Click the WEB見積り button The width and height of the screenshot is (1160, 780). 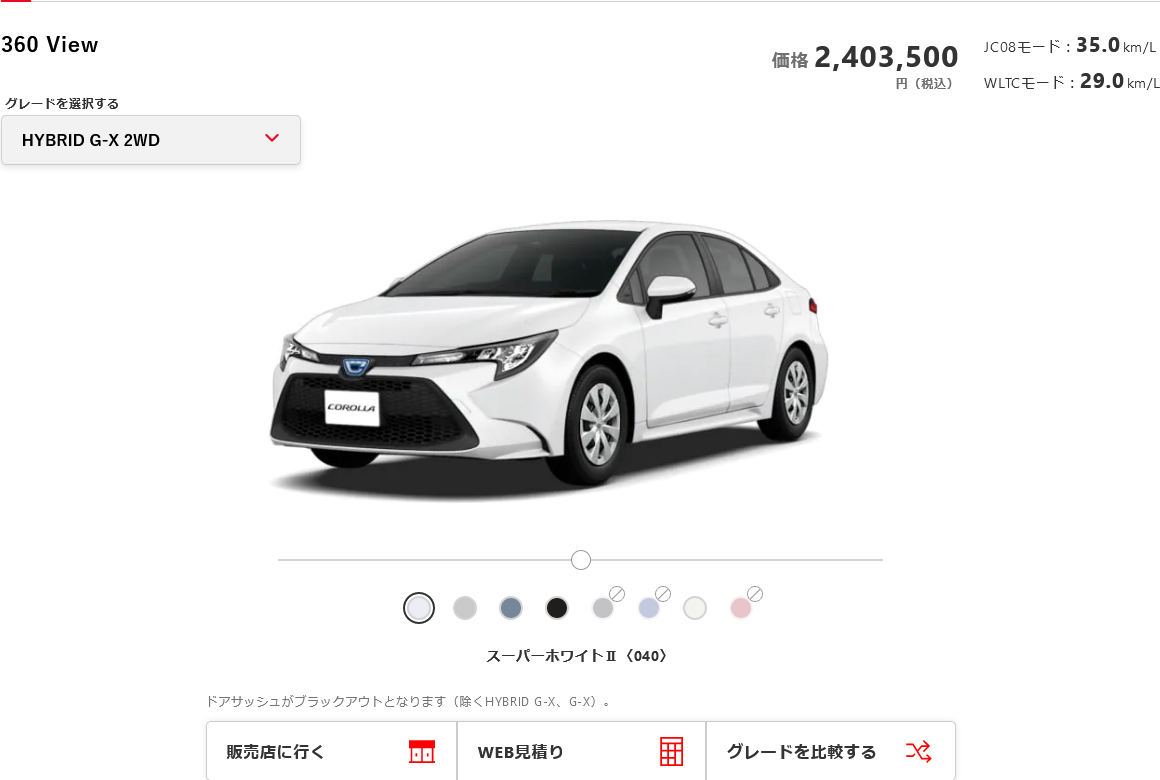click(x=581, y=751)
